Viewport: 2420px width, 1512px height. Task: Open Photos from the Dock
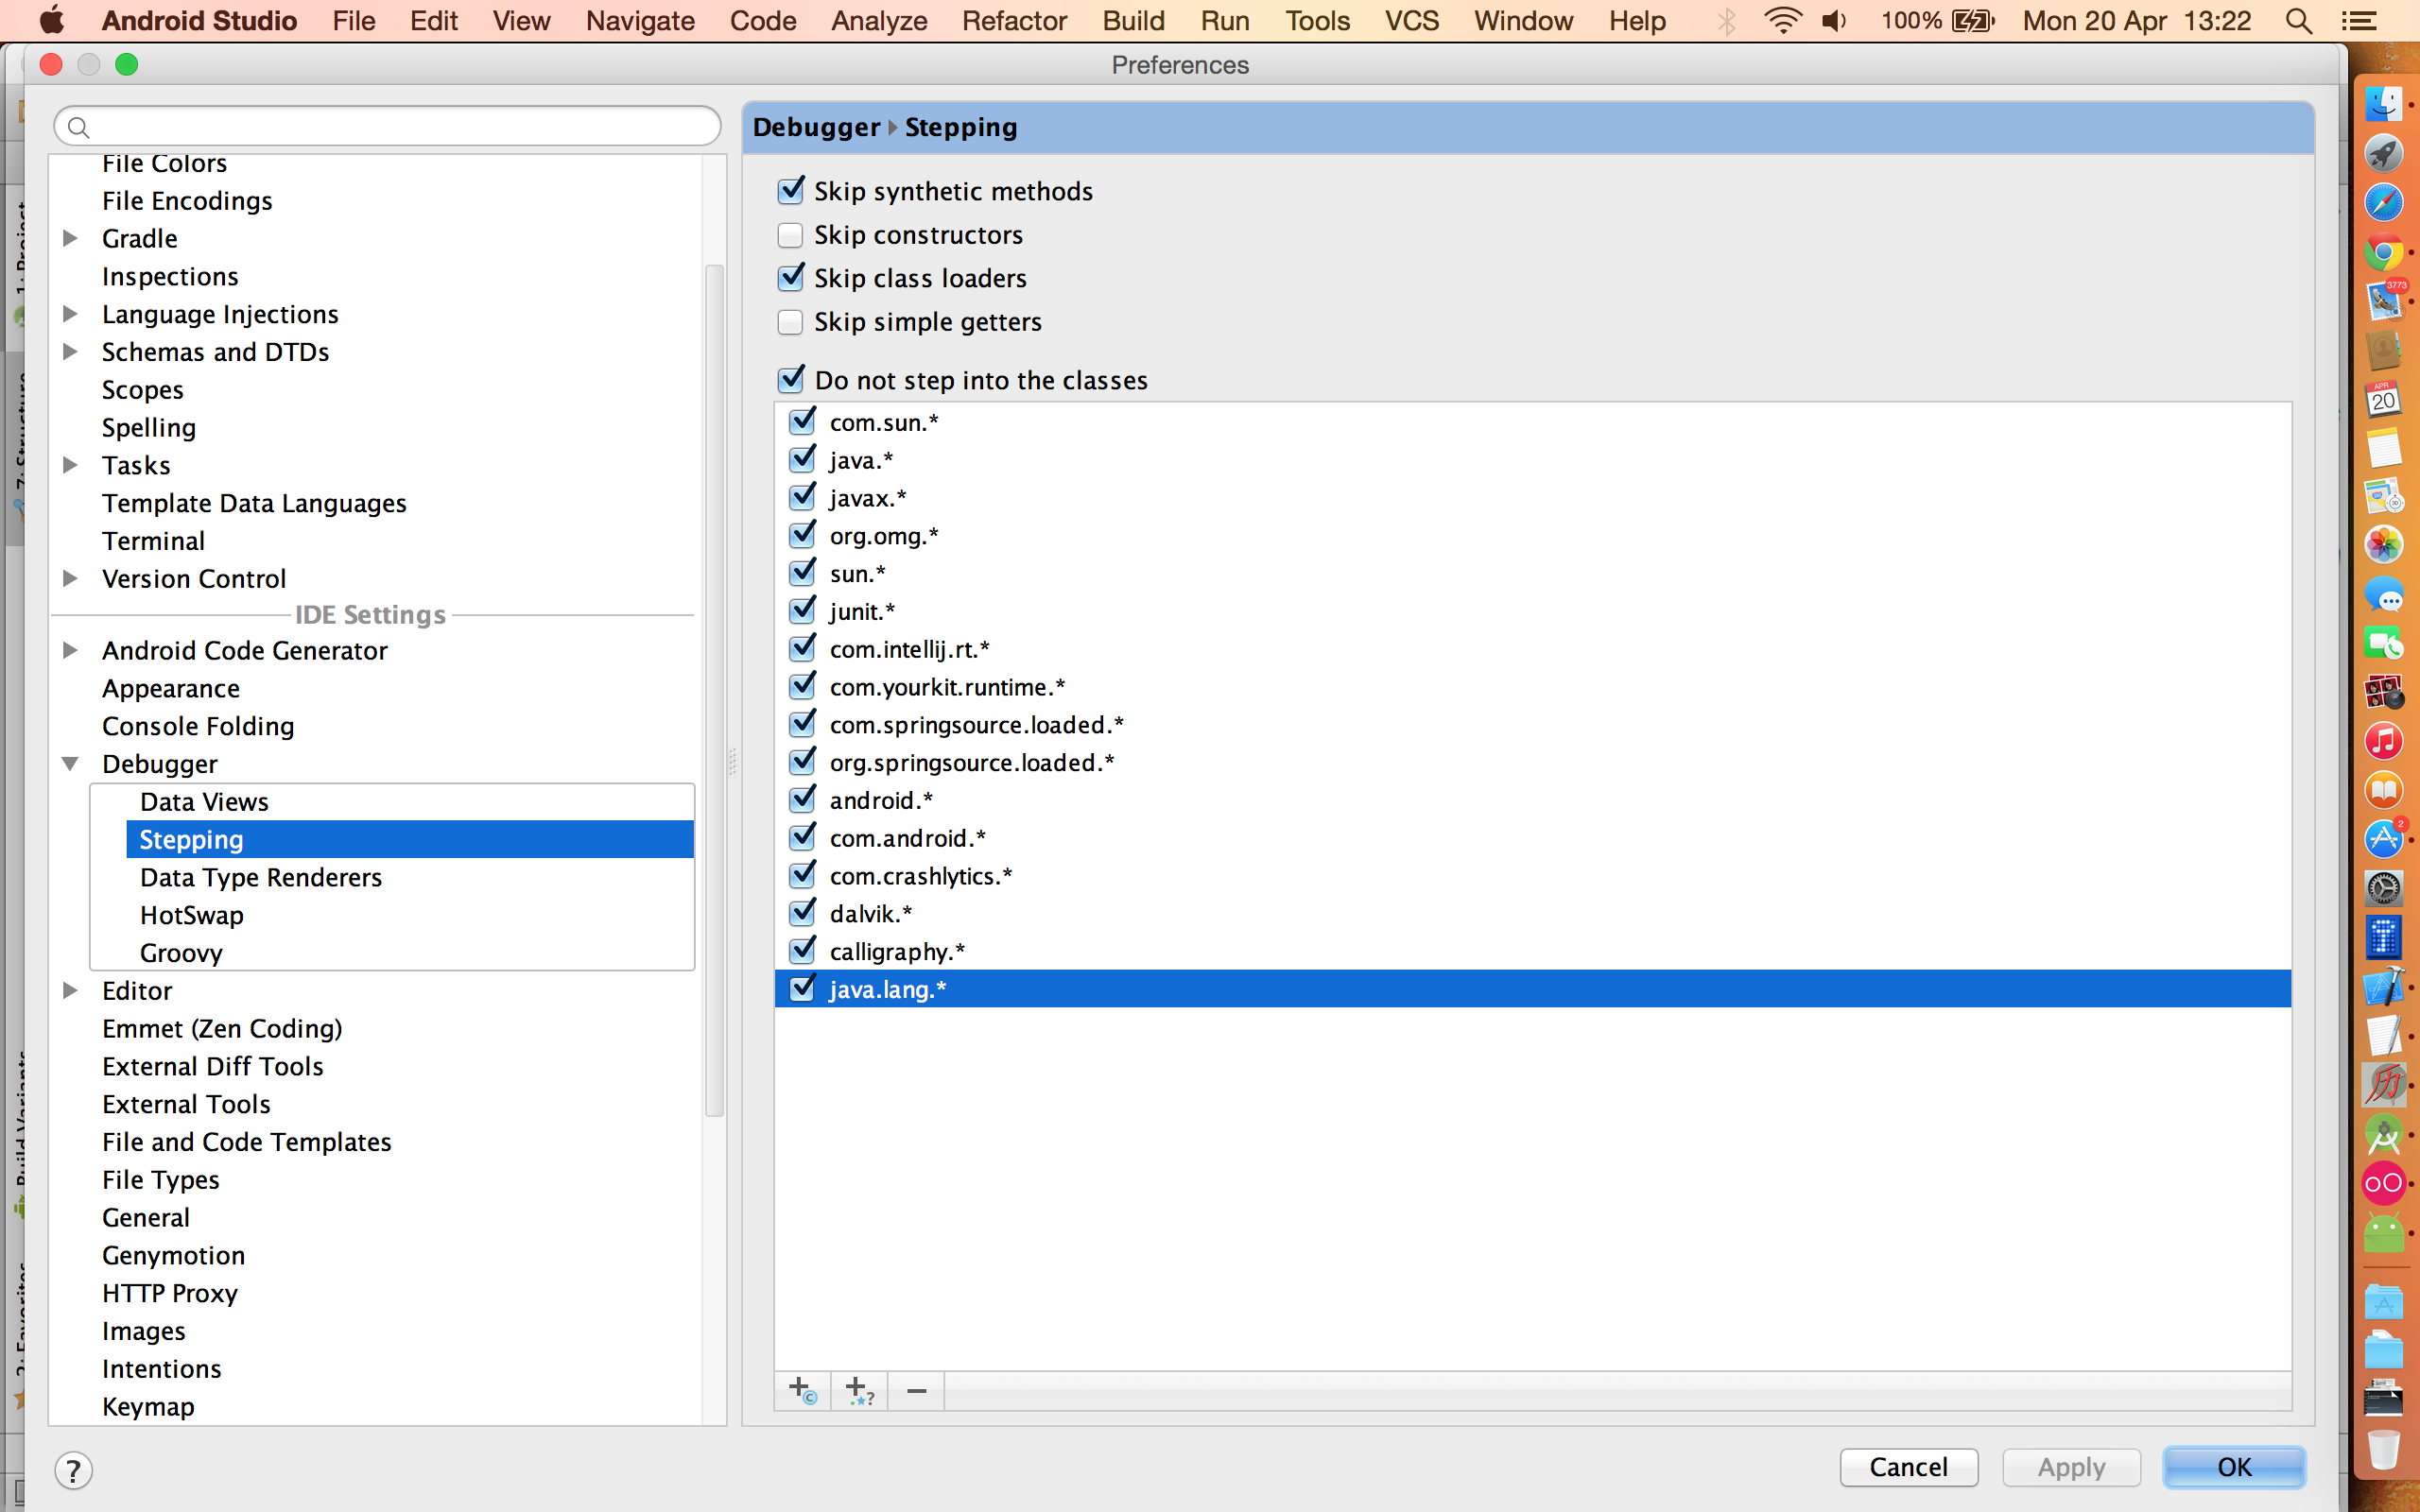click(x=2384, y=545)
